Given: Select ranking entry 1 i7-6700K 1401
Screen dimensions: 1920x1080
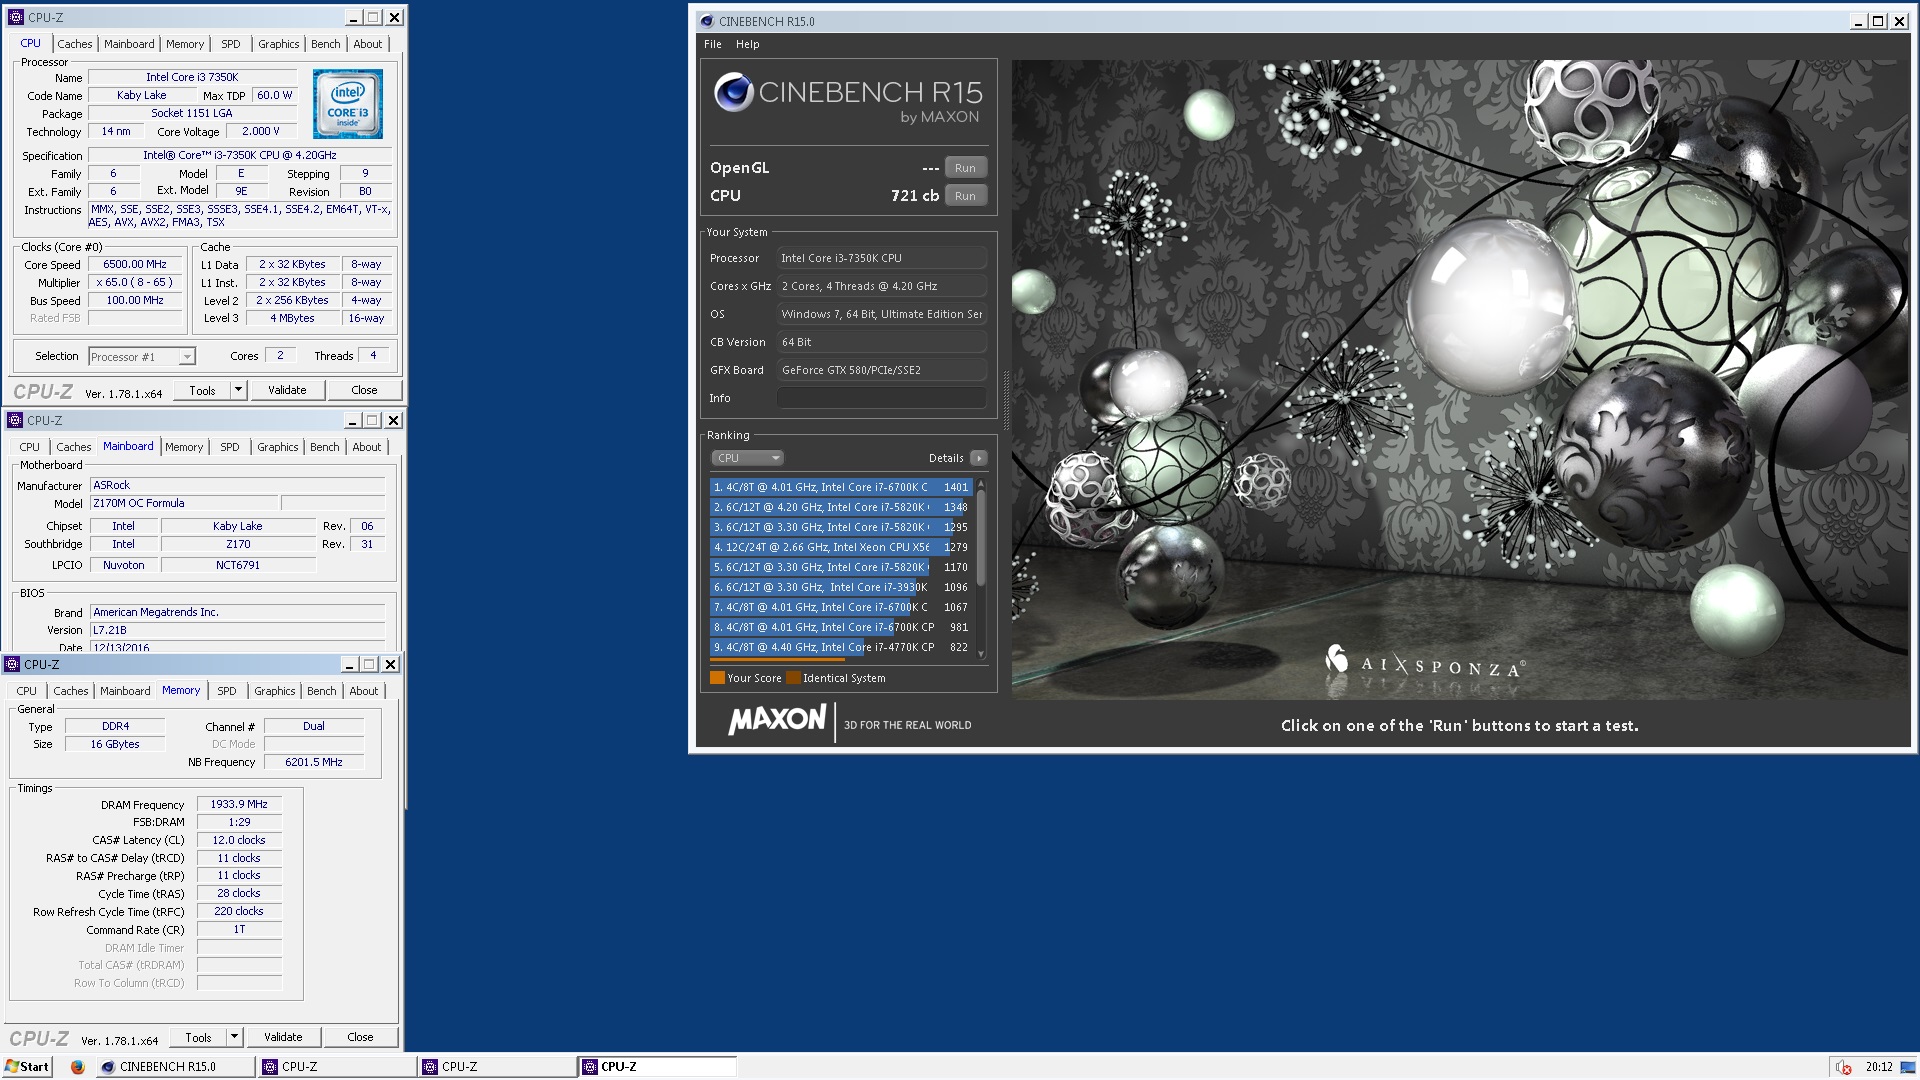Looking at the screenshot, I should point(841,487).
